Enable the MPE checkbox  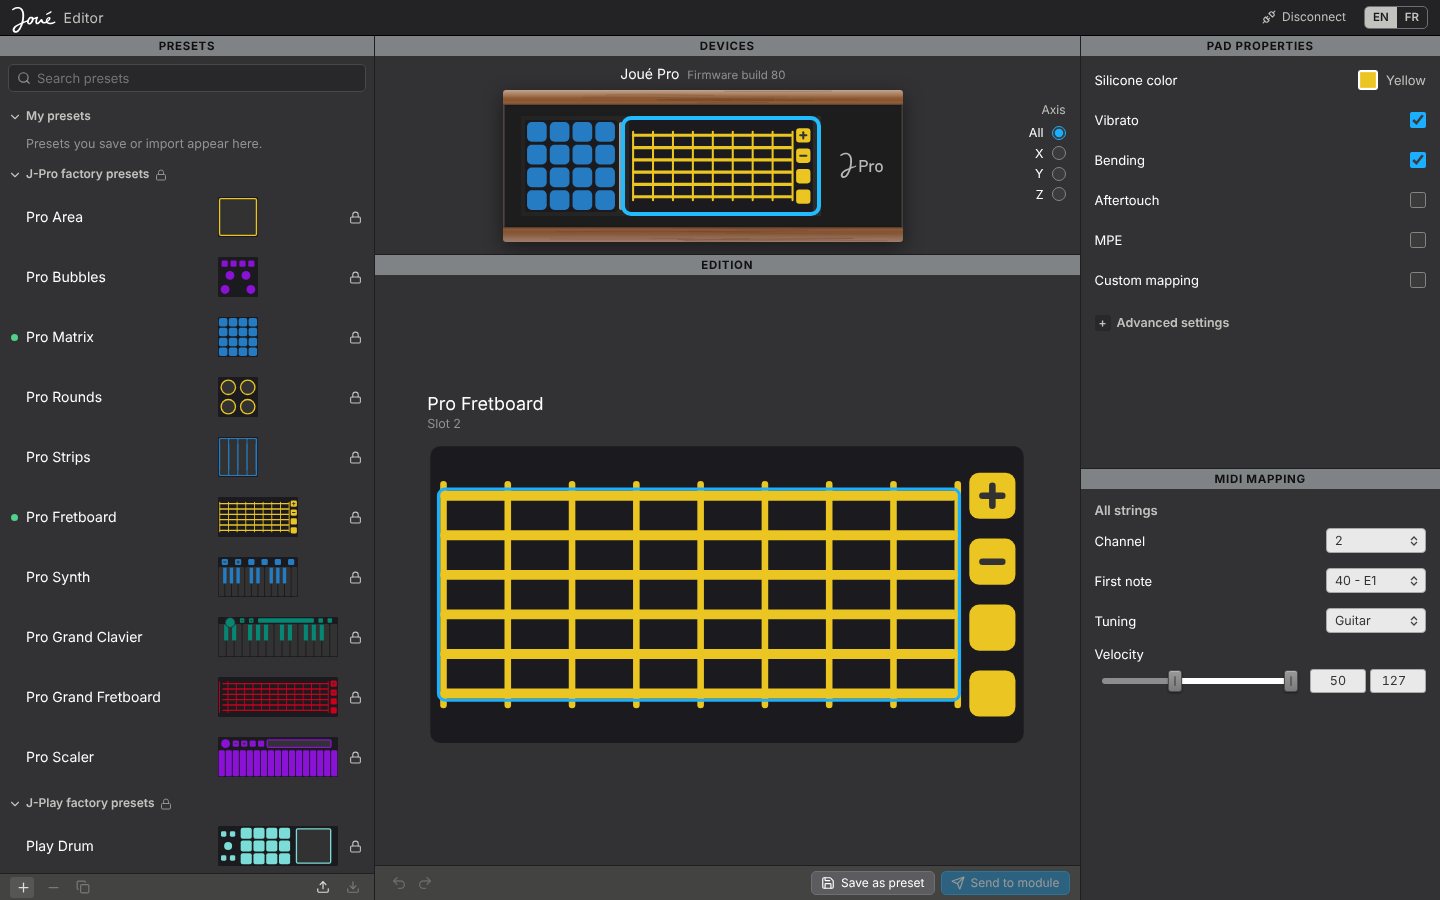(1417, 240)
